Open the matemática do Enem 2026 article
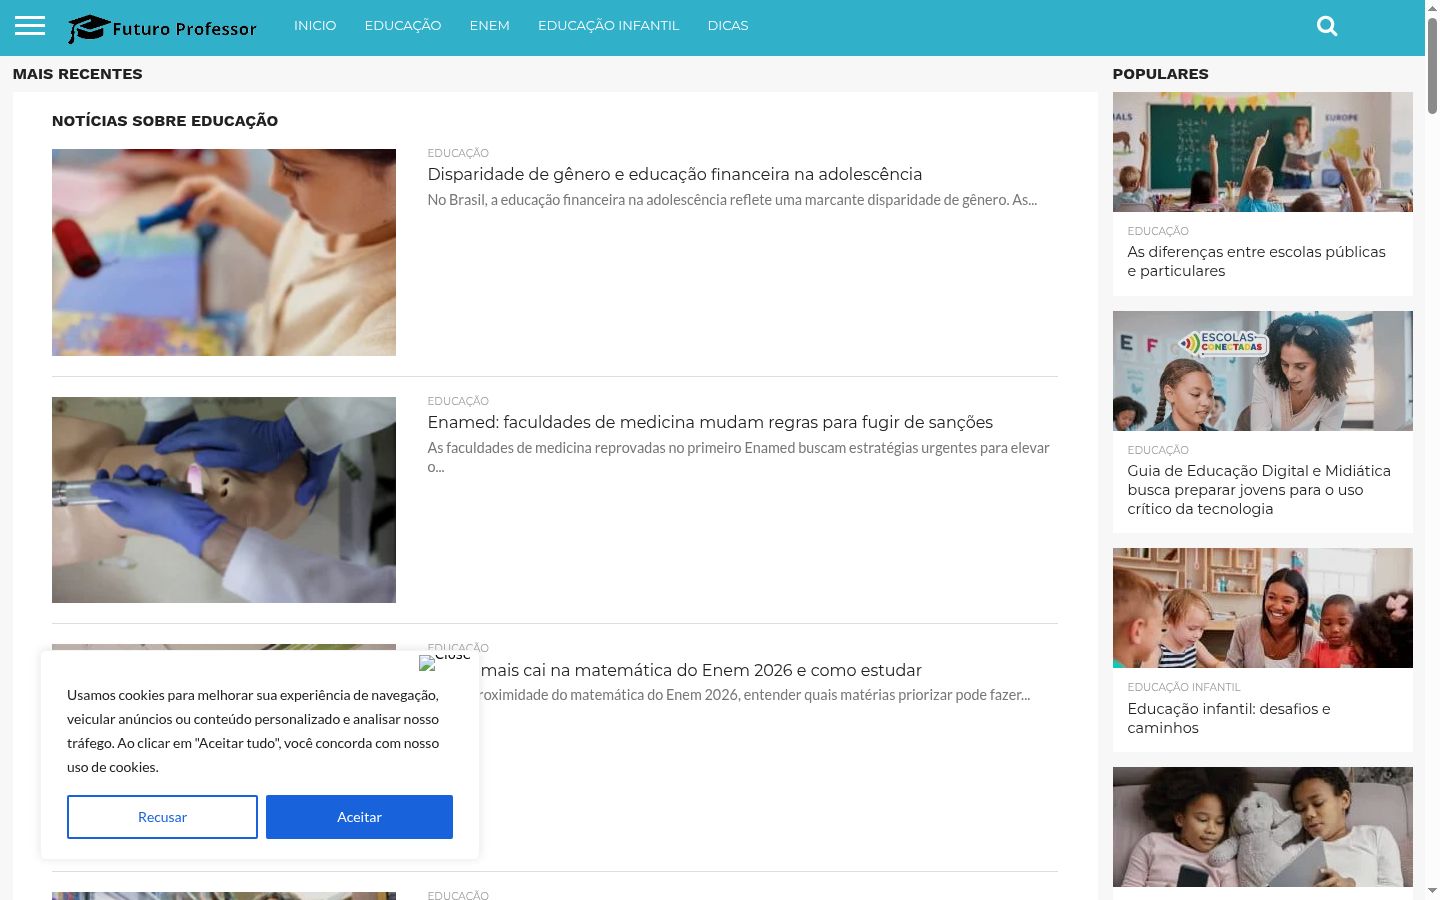Screen dimensions: 1440x900 click(x=700, y=670)
